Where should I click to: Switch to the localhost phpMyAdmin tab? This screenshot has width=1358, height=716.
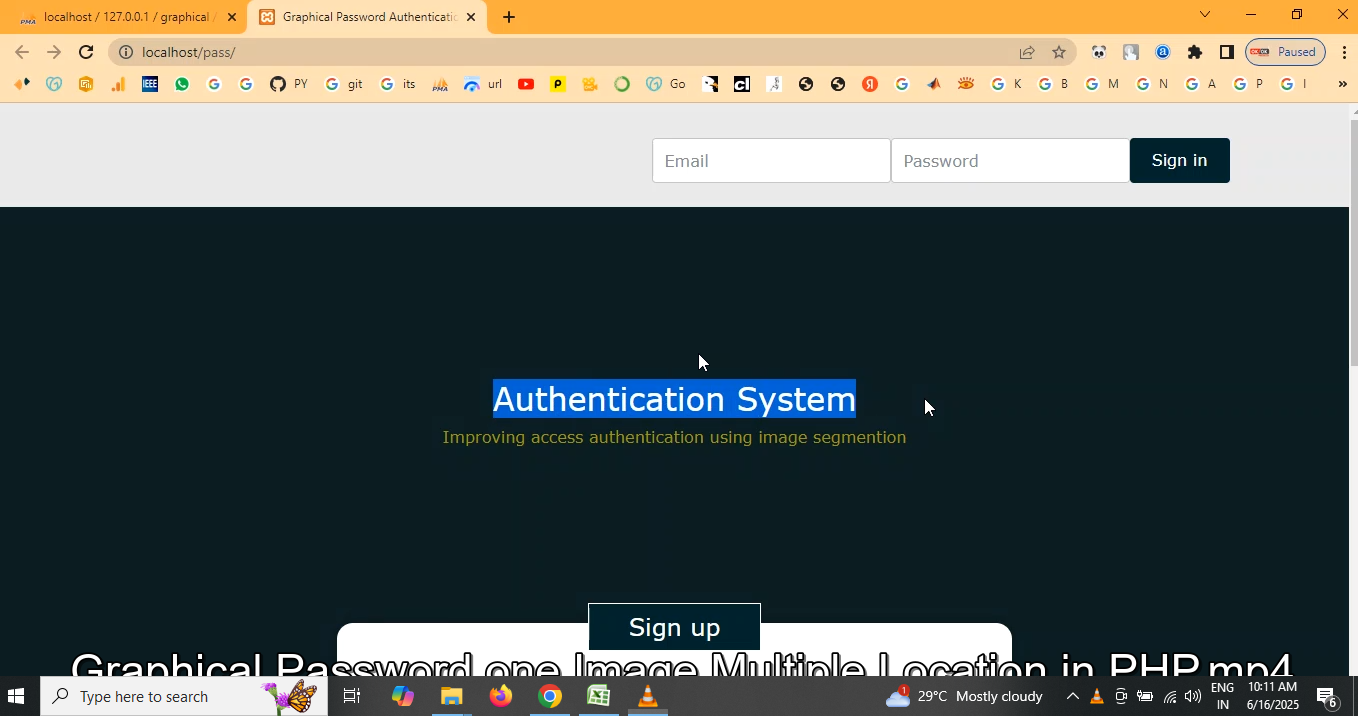125,17
